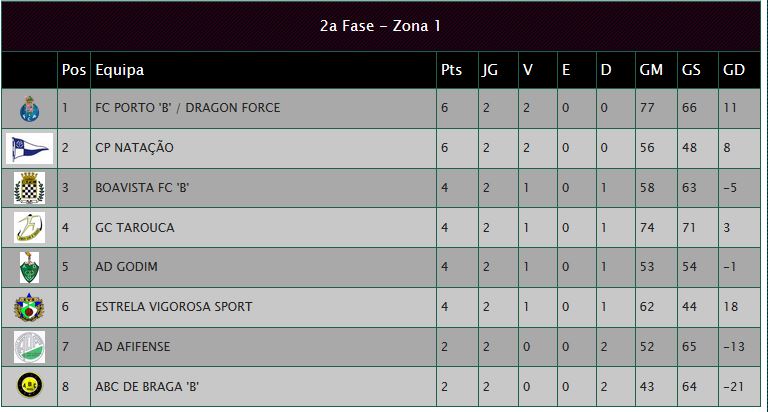Select the GD column header
The width and height of the screenshot is (768, 412).
734,70
